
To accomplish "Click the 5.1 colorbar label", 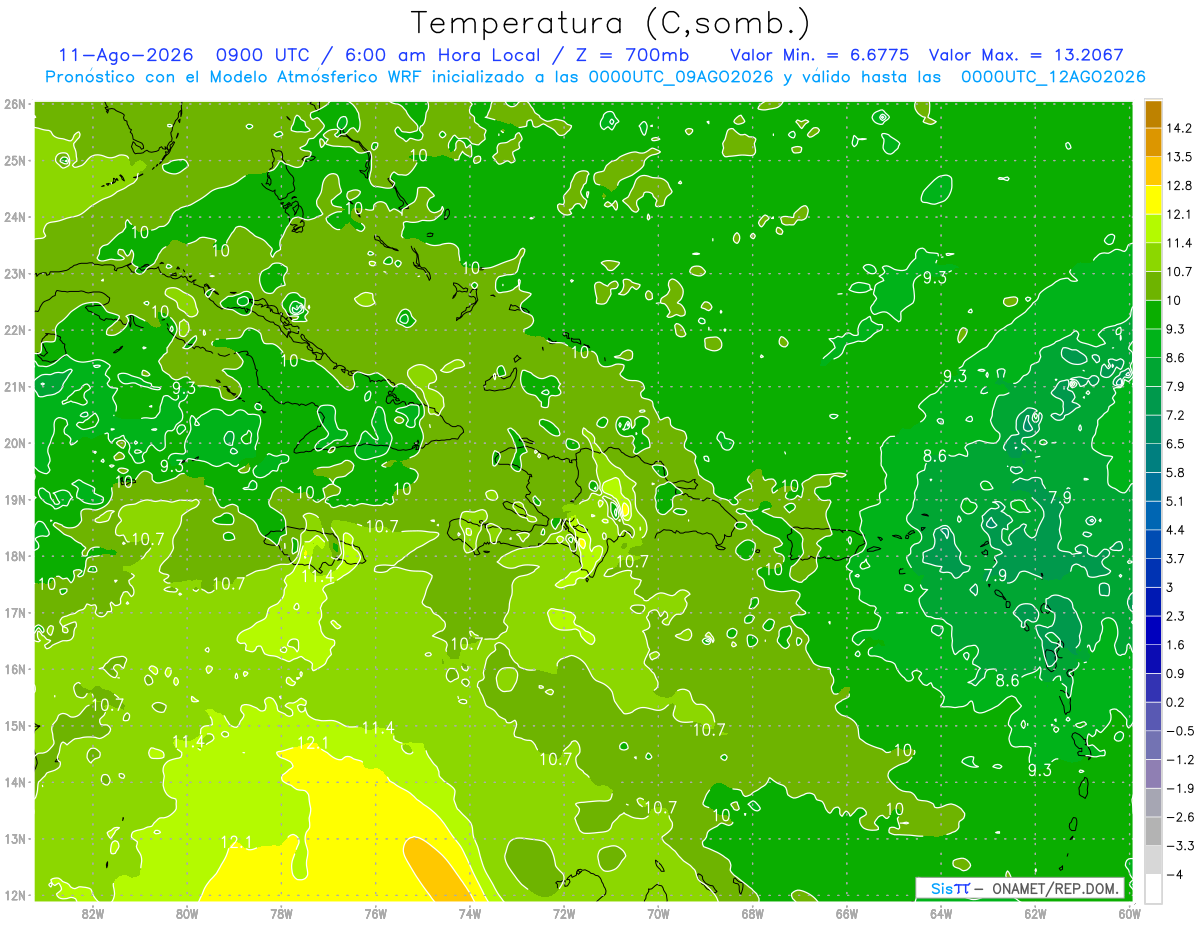I will 1176,501.
